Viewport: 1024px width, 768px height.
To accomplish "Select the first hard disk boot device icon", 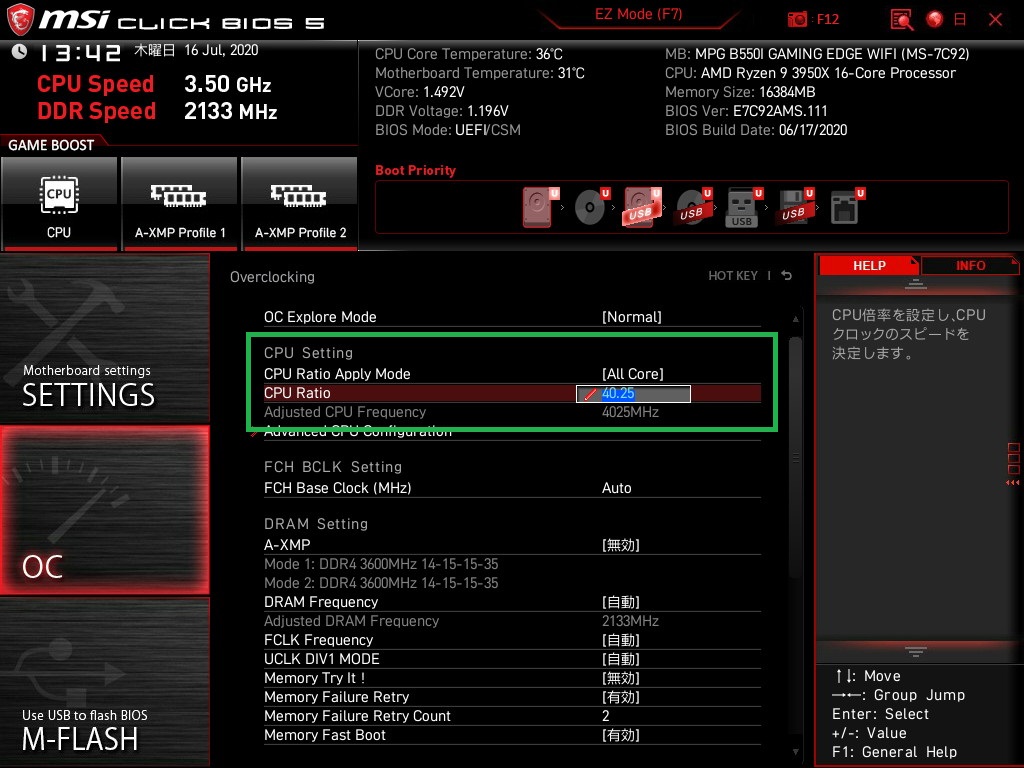I will point(539,207).
